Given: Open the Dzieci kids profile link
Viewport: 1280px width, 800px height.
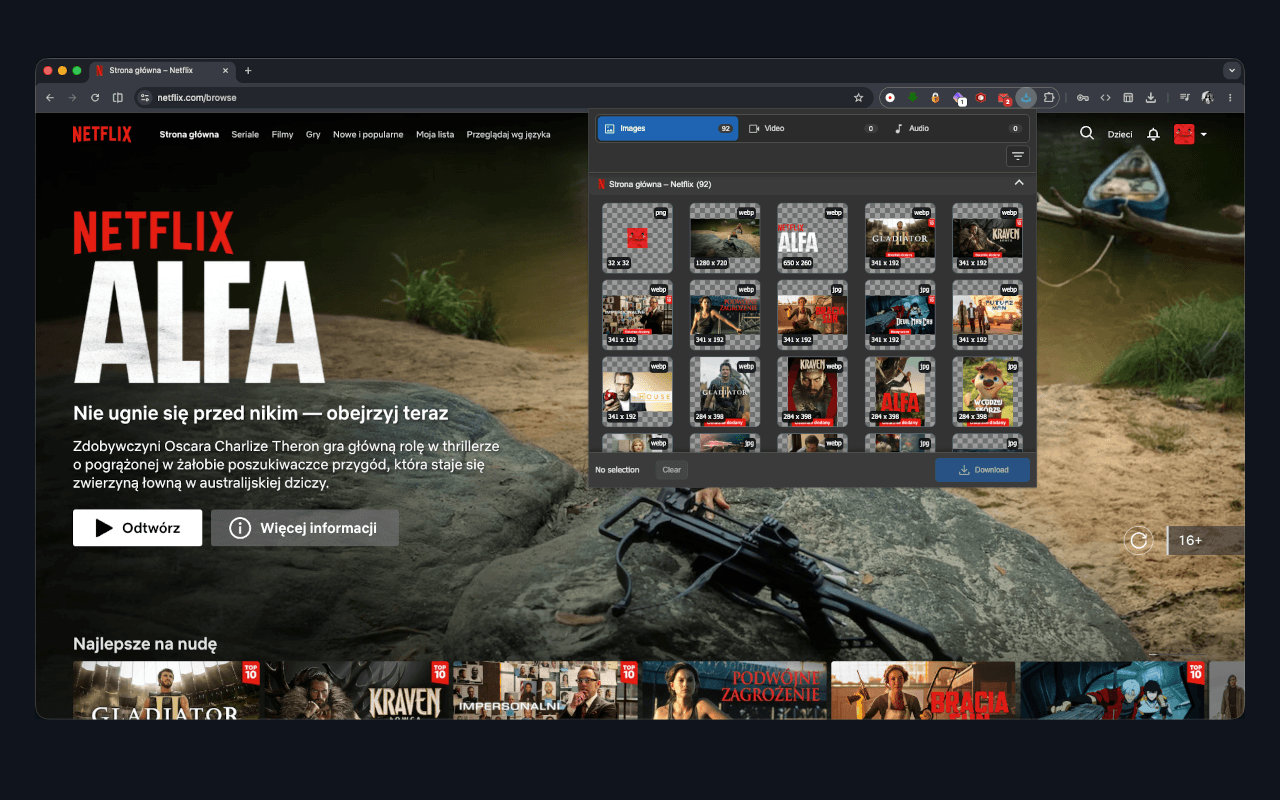Looking at the screenshot, I should [x=1120, y=134].
